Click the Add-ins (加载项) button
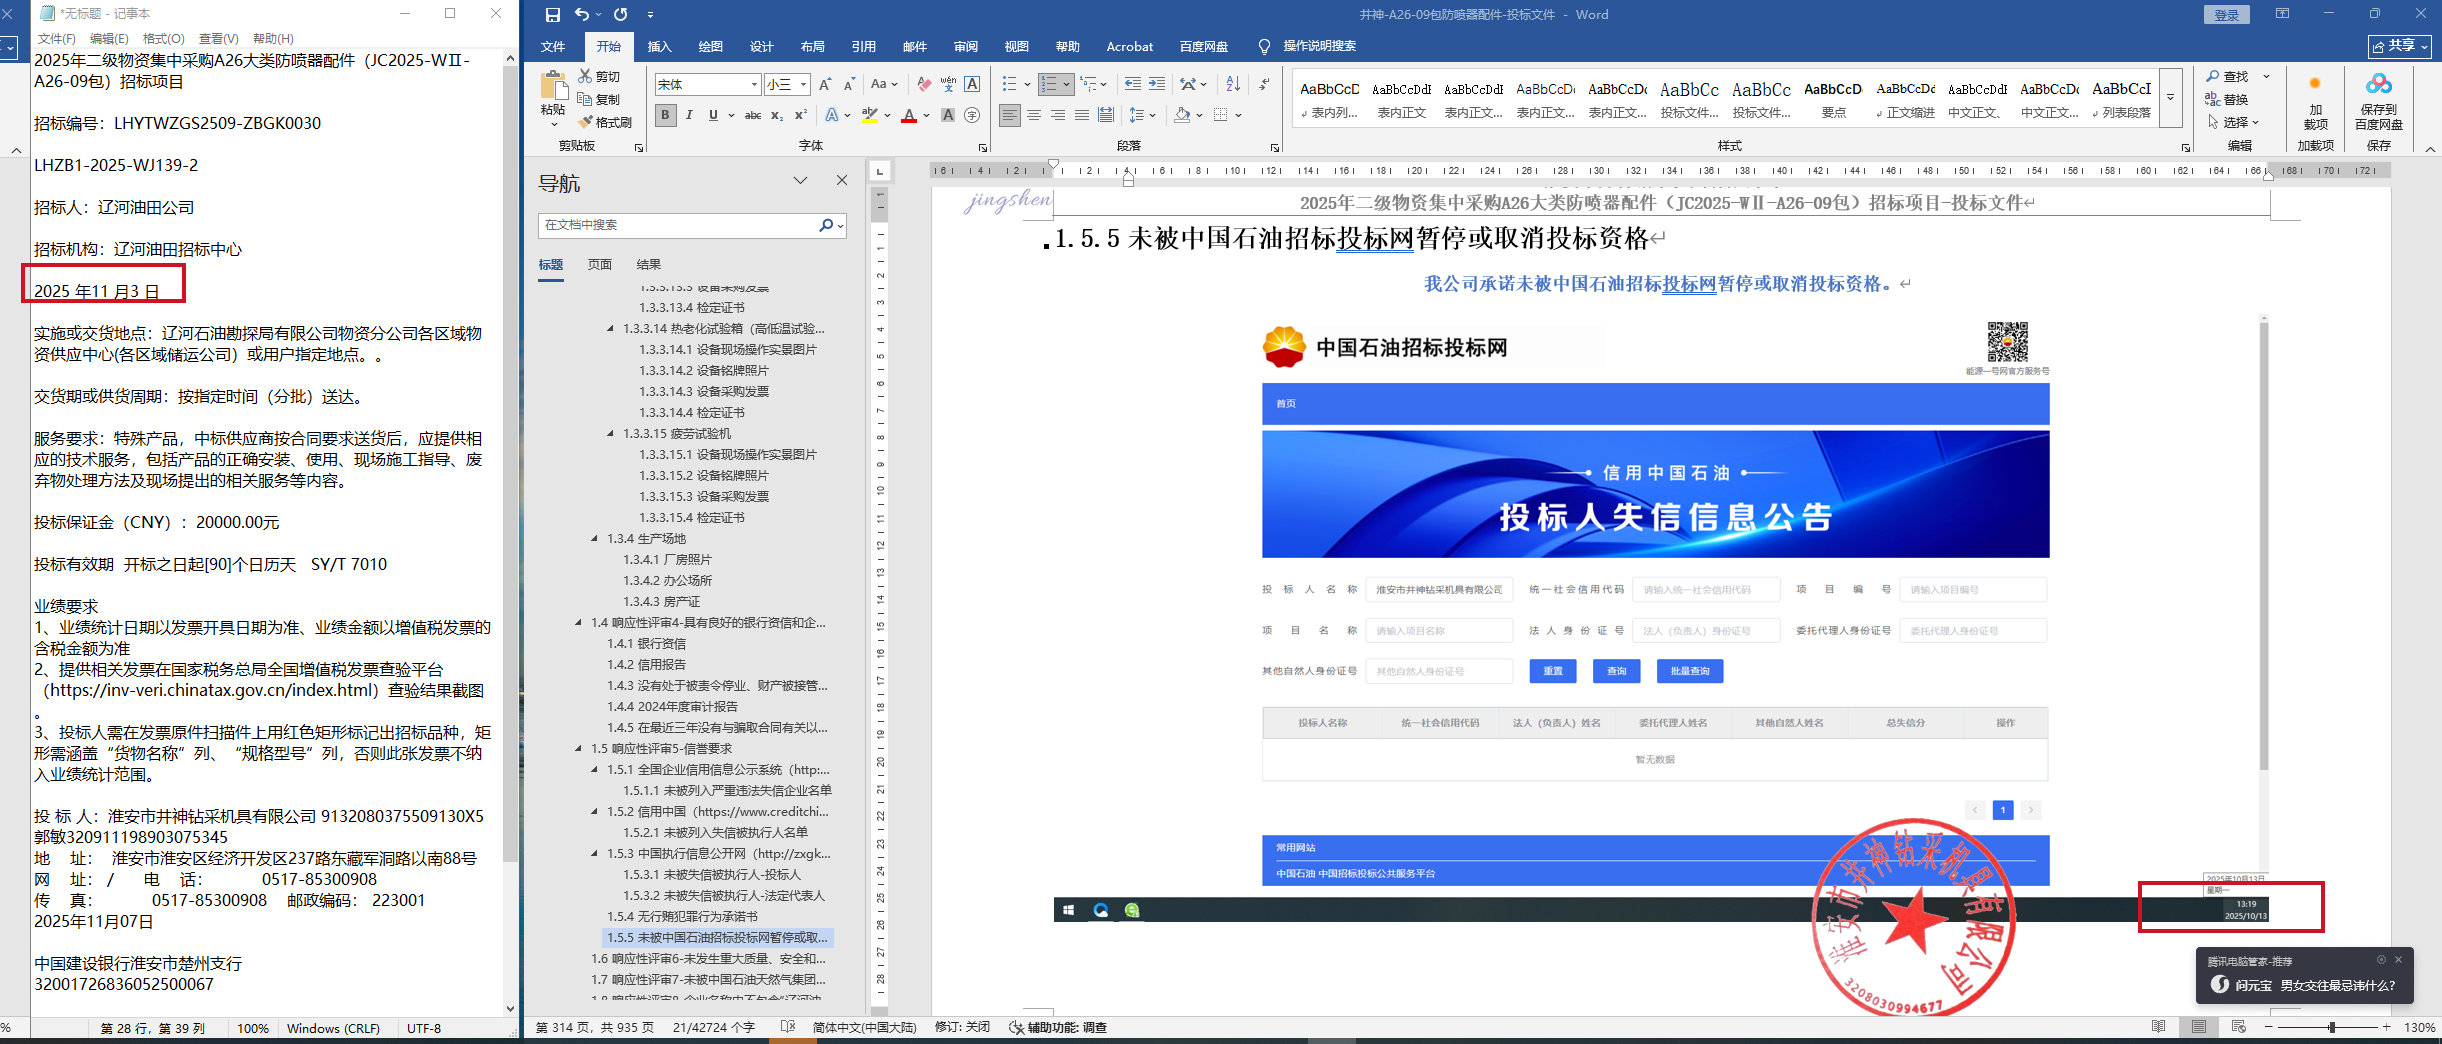Screen dimensions: 2442x1044 pyautogui.click(x=2315, y=104)
